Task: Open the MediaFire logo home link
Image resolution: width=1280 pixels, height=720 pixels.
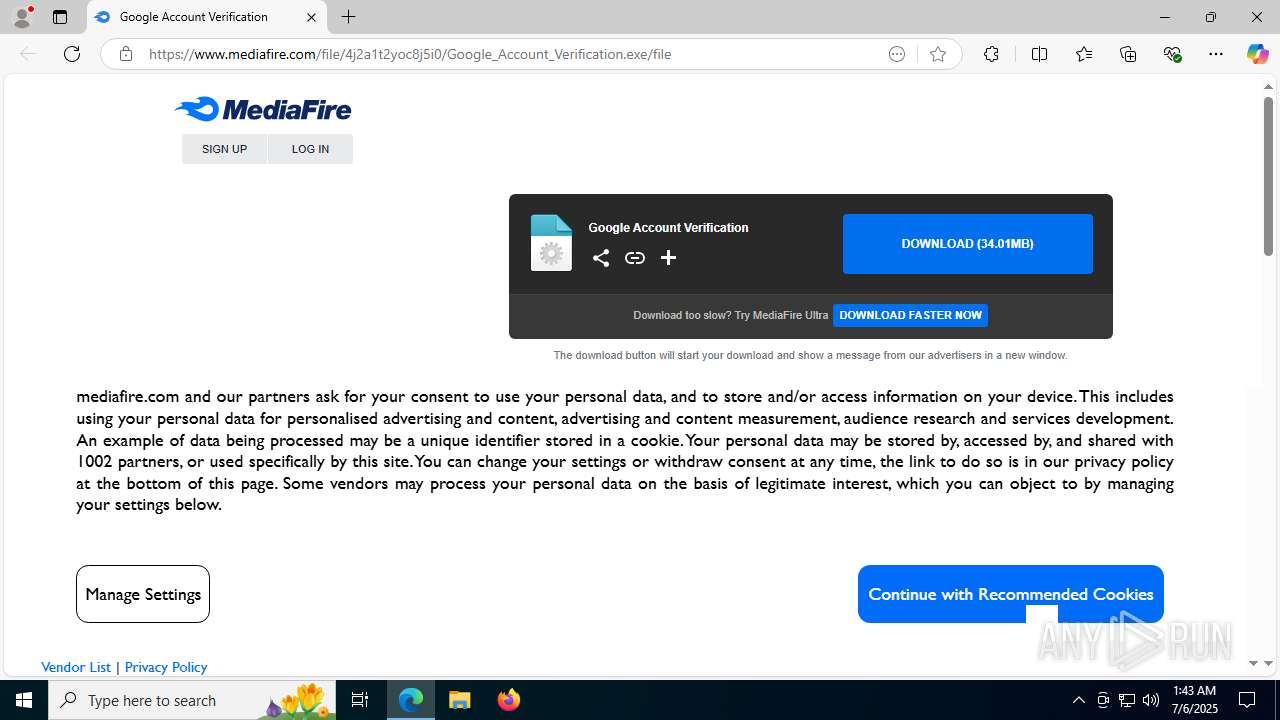Action: pos(263,109)
